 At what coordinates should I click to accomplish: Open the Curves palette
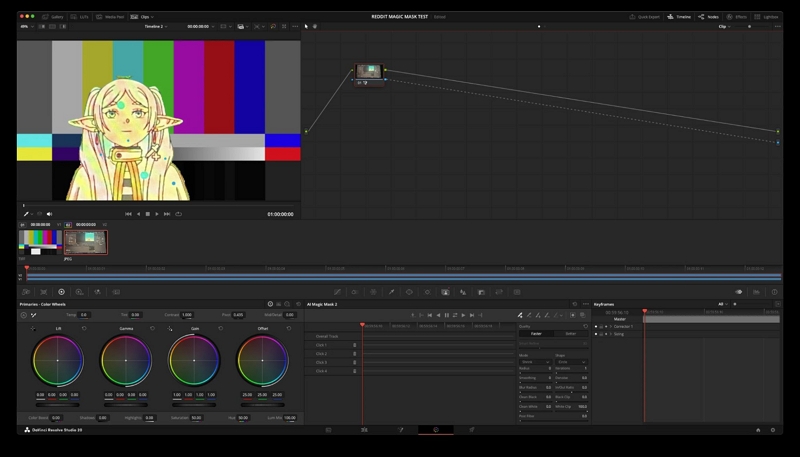[x=337, y=292]
